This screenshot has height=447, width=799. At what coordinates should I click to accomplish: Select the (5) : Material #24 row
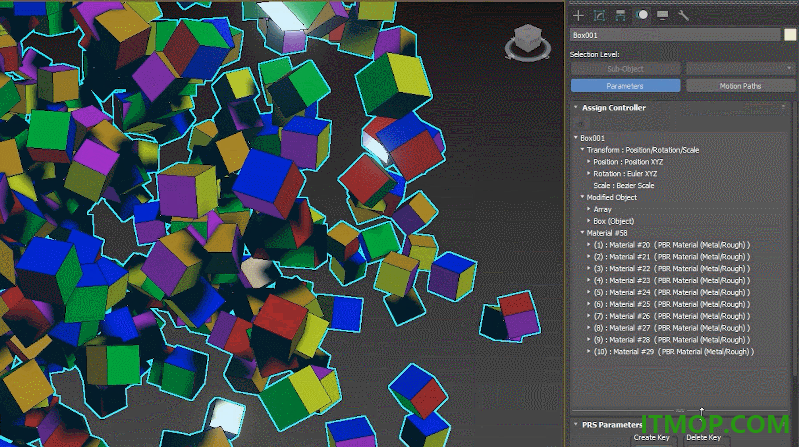672,293
